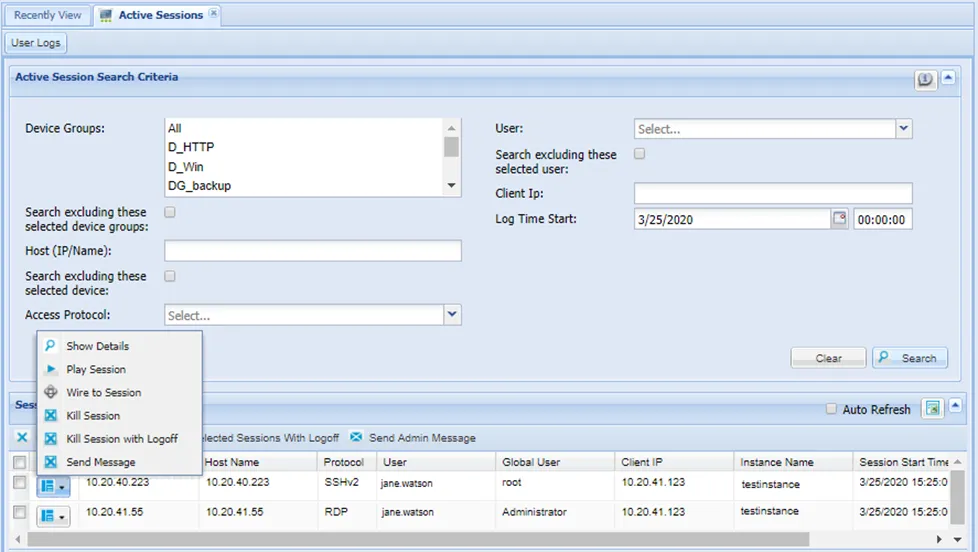Choose Wire to Session menu entry

[x=120, y=392]
